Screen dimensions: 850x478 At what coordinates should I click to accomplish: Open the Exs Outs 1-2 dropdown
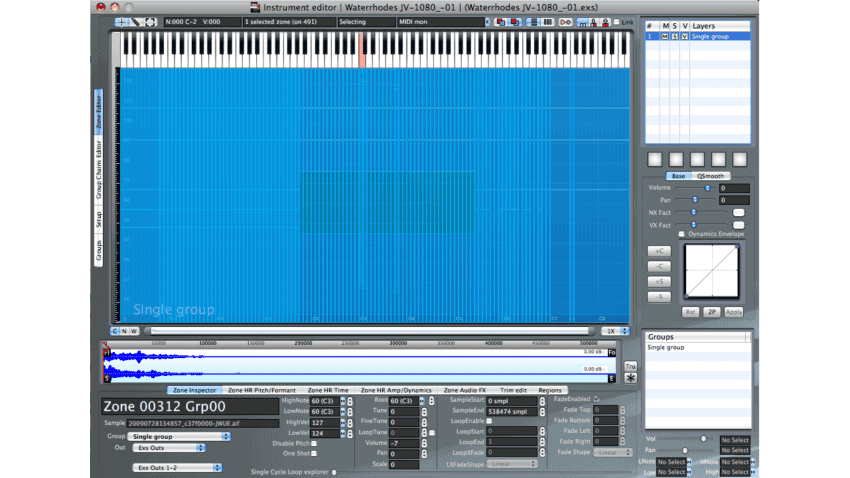click(x=170, y=466)
